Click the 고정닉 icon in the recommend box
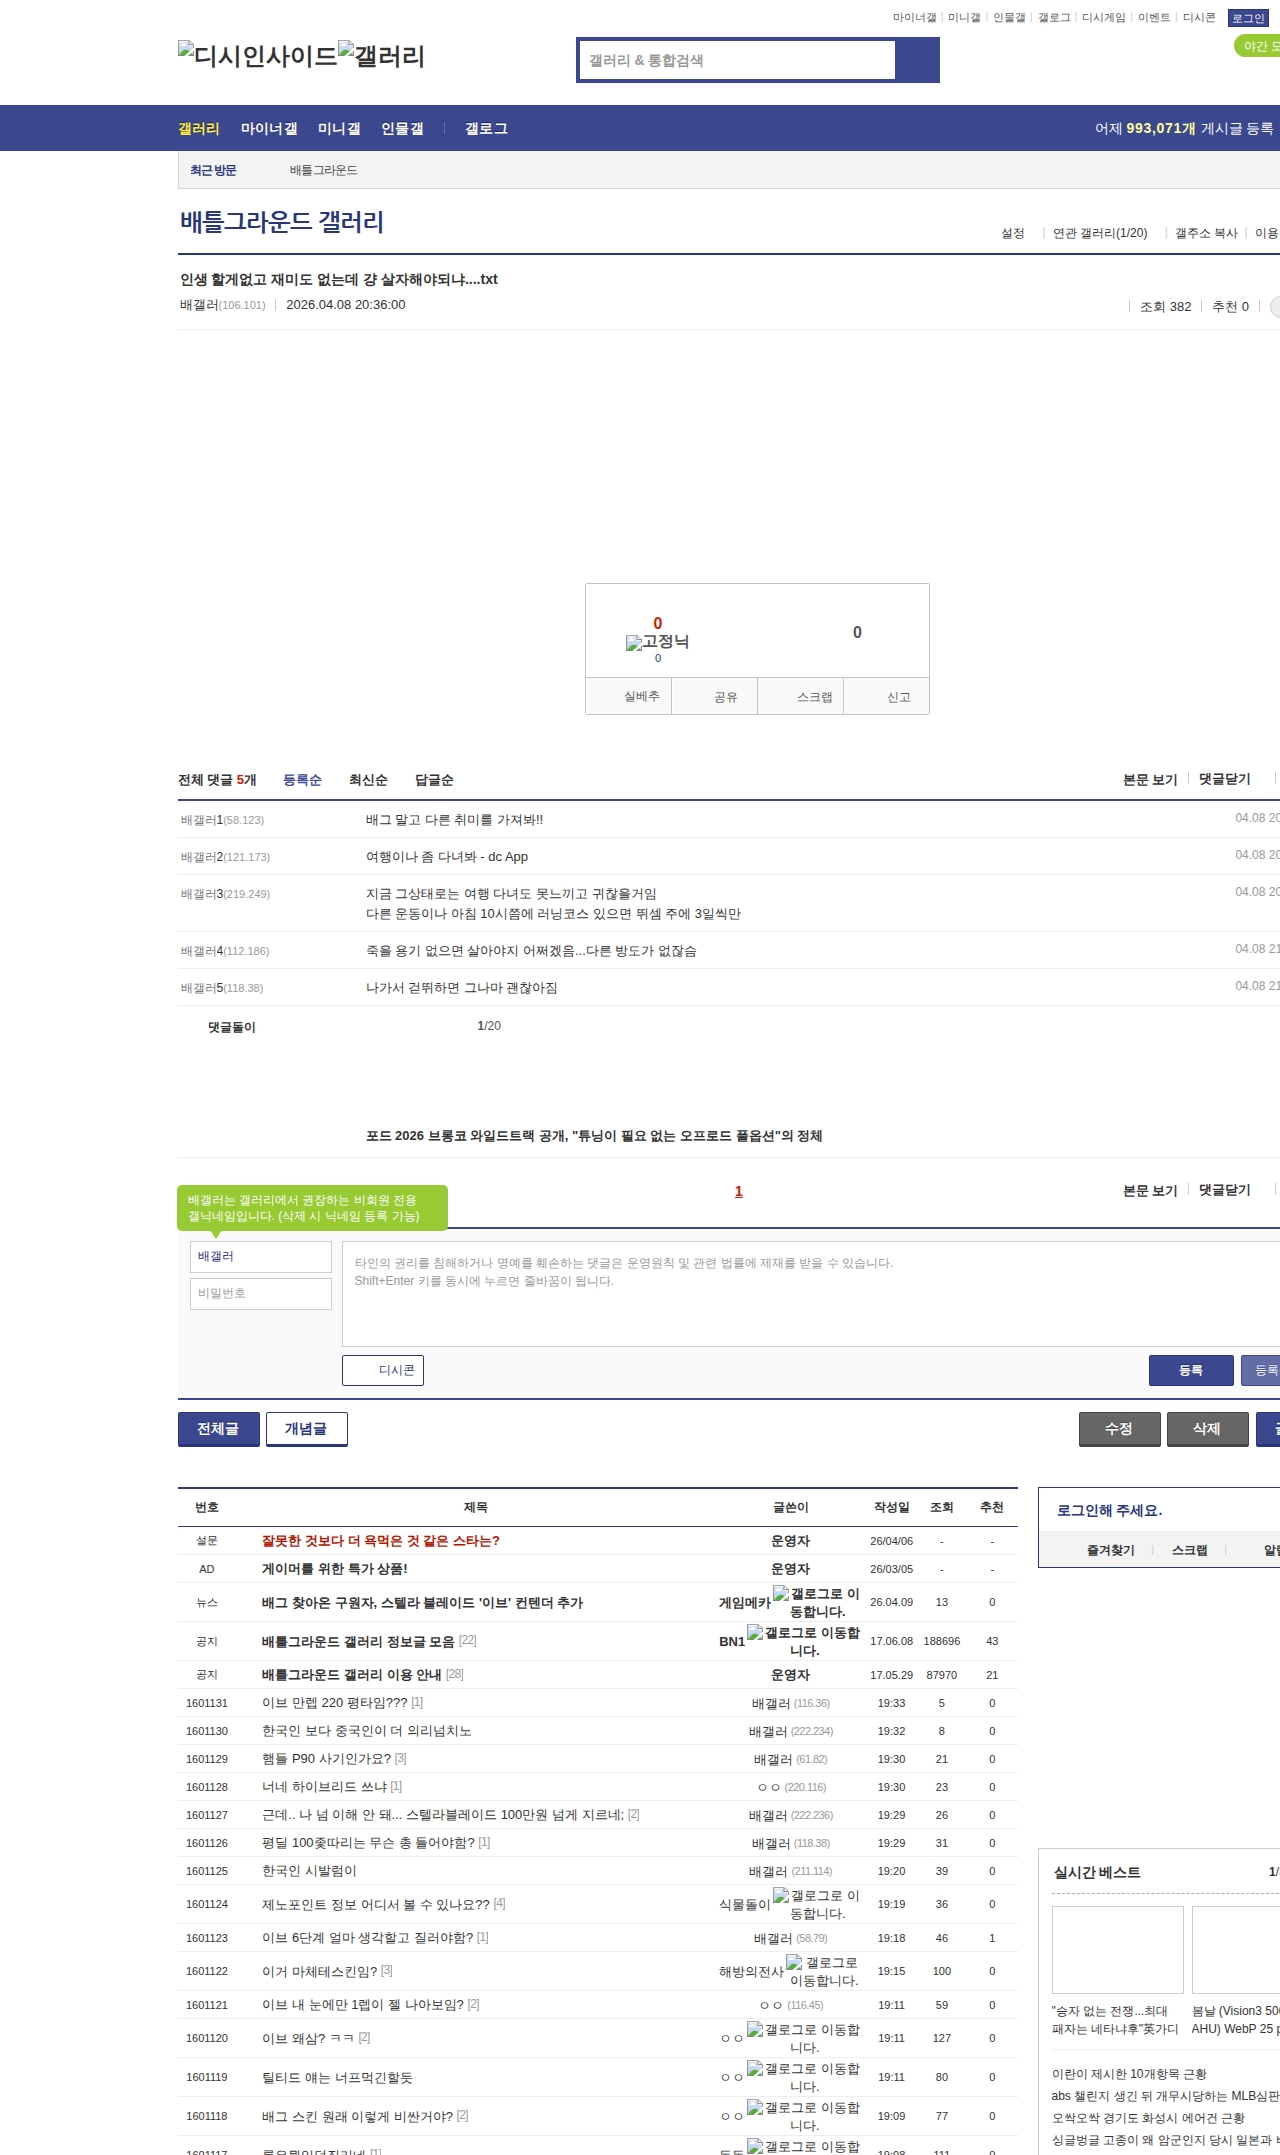This screenshot has height=2155, width=1280. (x=657, y=642)
